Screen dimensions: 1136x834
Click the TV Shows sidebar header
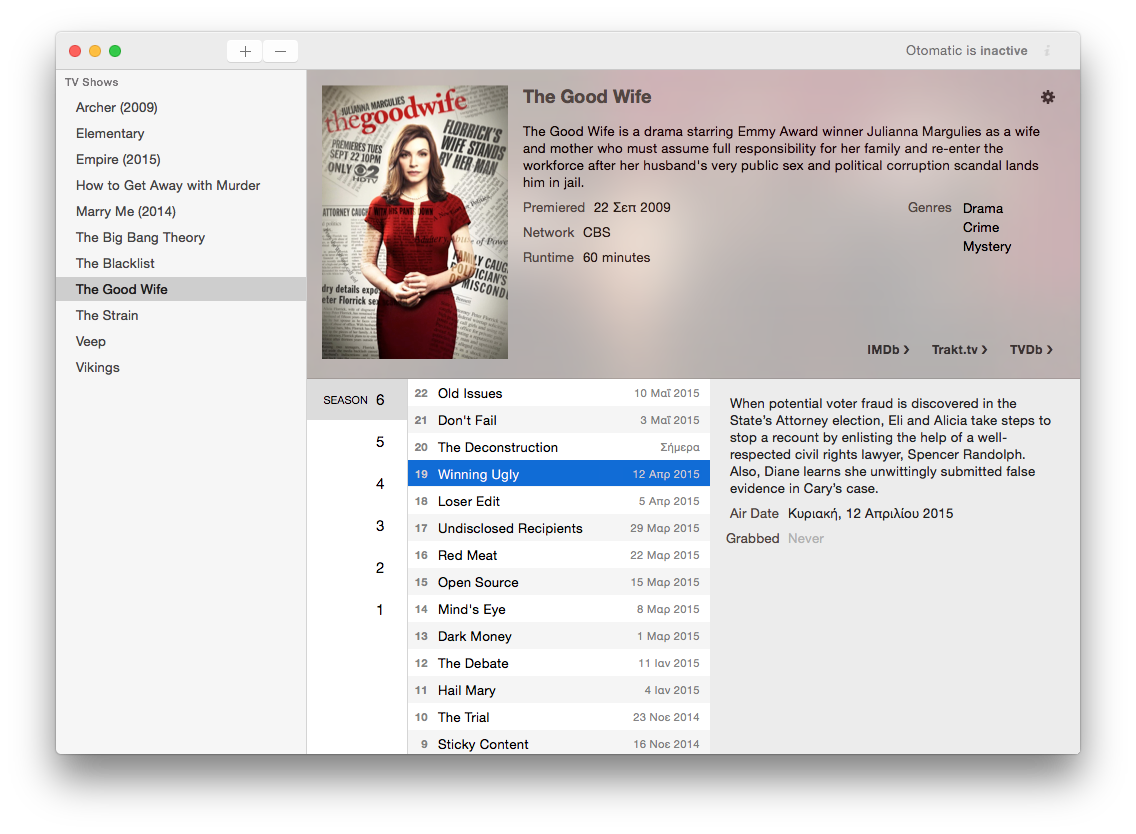pos(91,82)
